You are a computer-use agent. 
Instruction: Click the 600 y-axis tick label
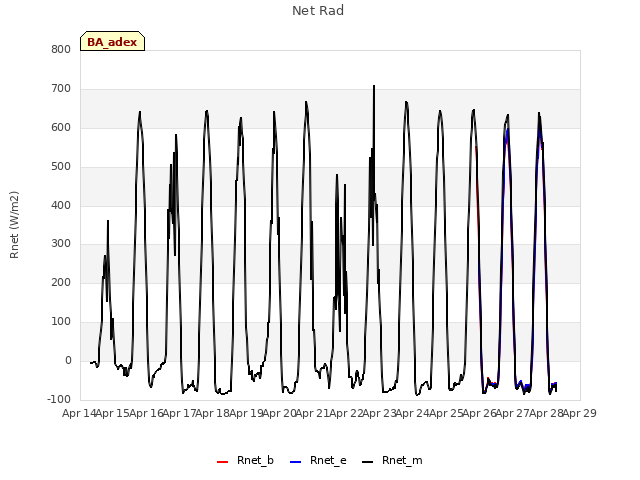61,127
